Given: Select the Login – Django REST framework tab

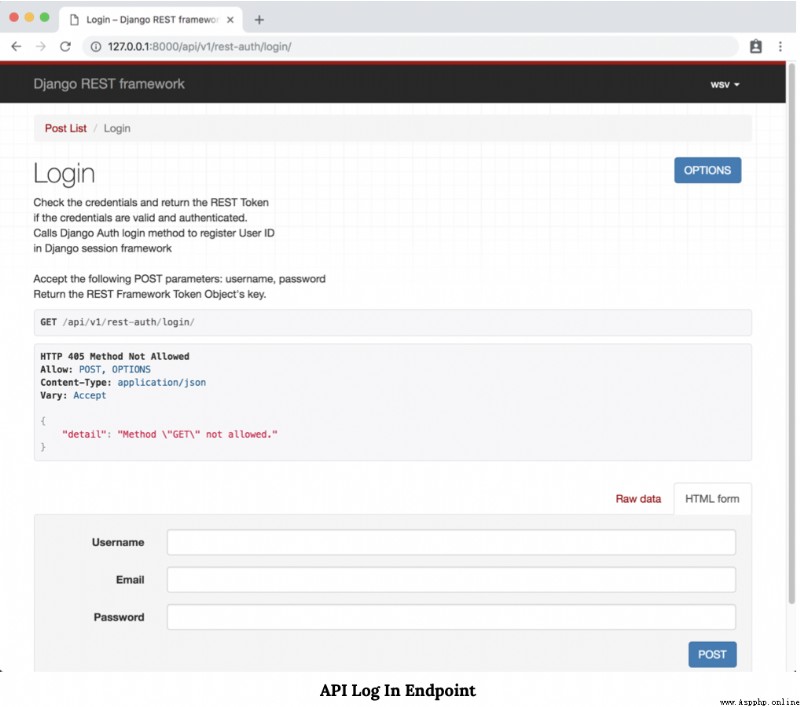Looking at the screenshot, I should 152,20.
